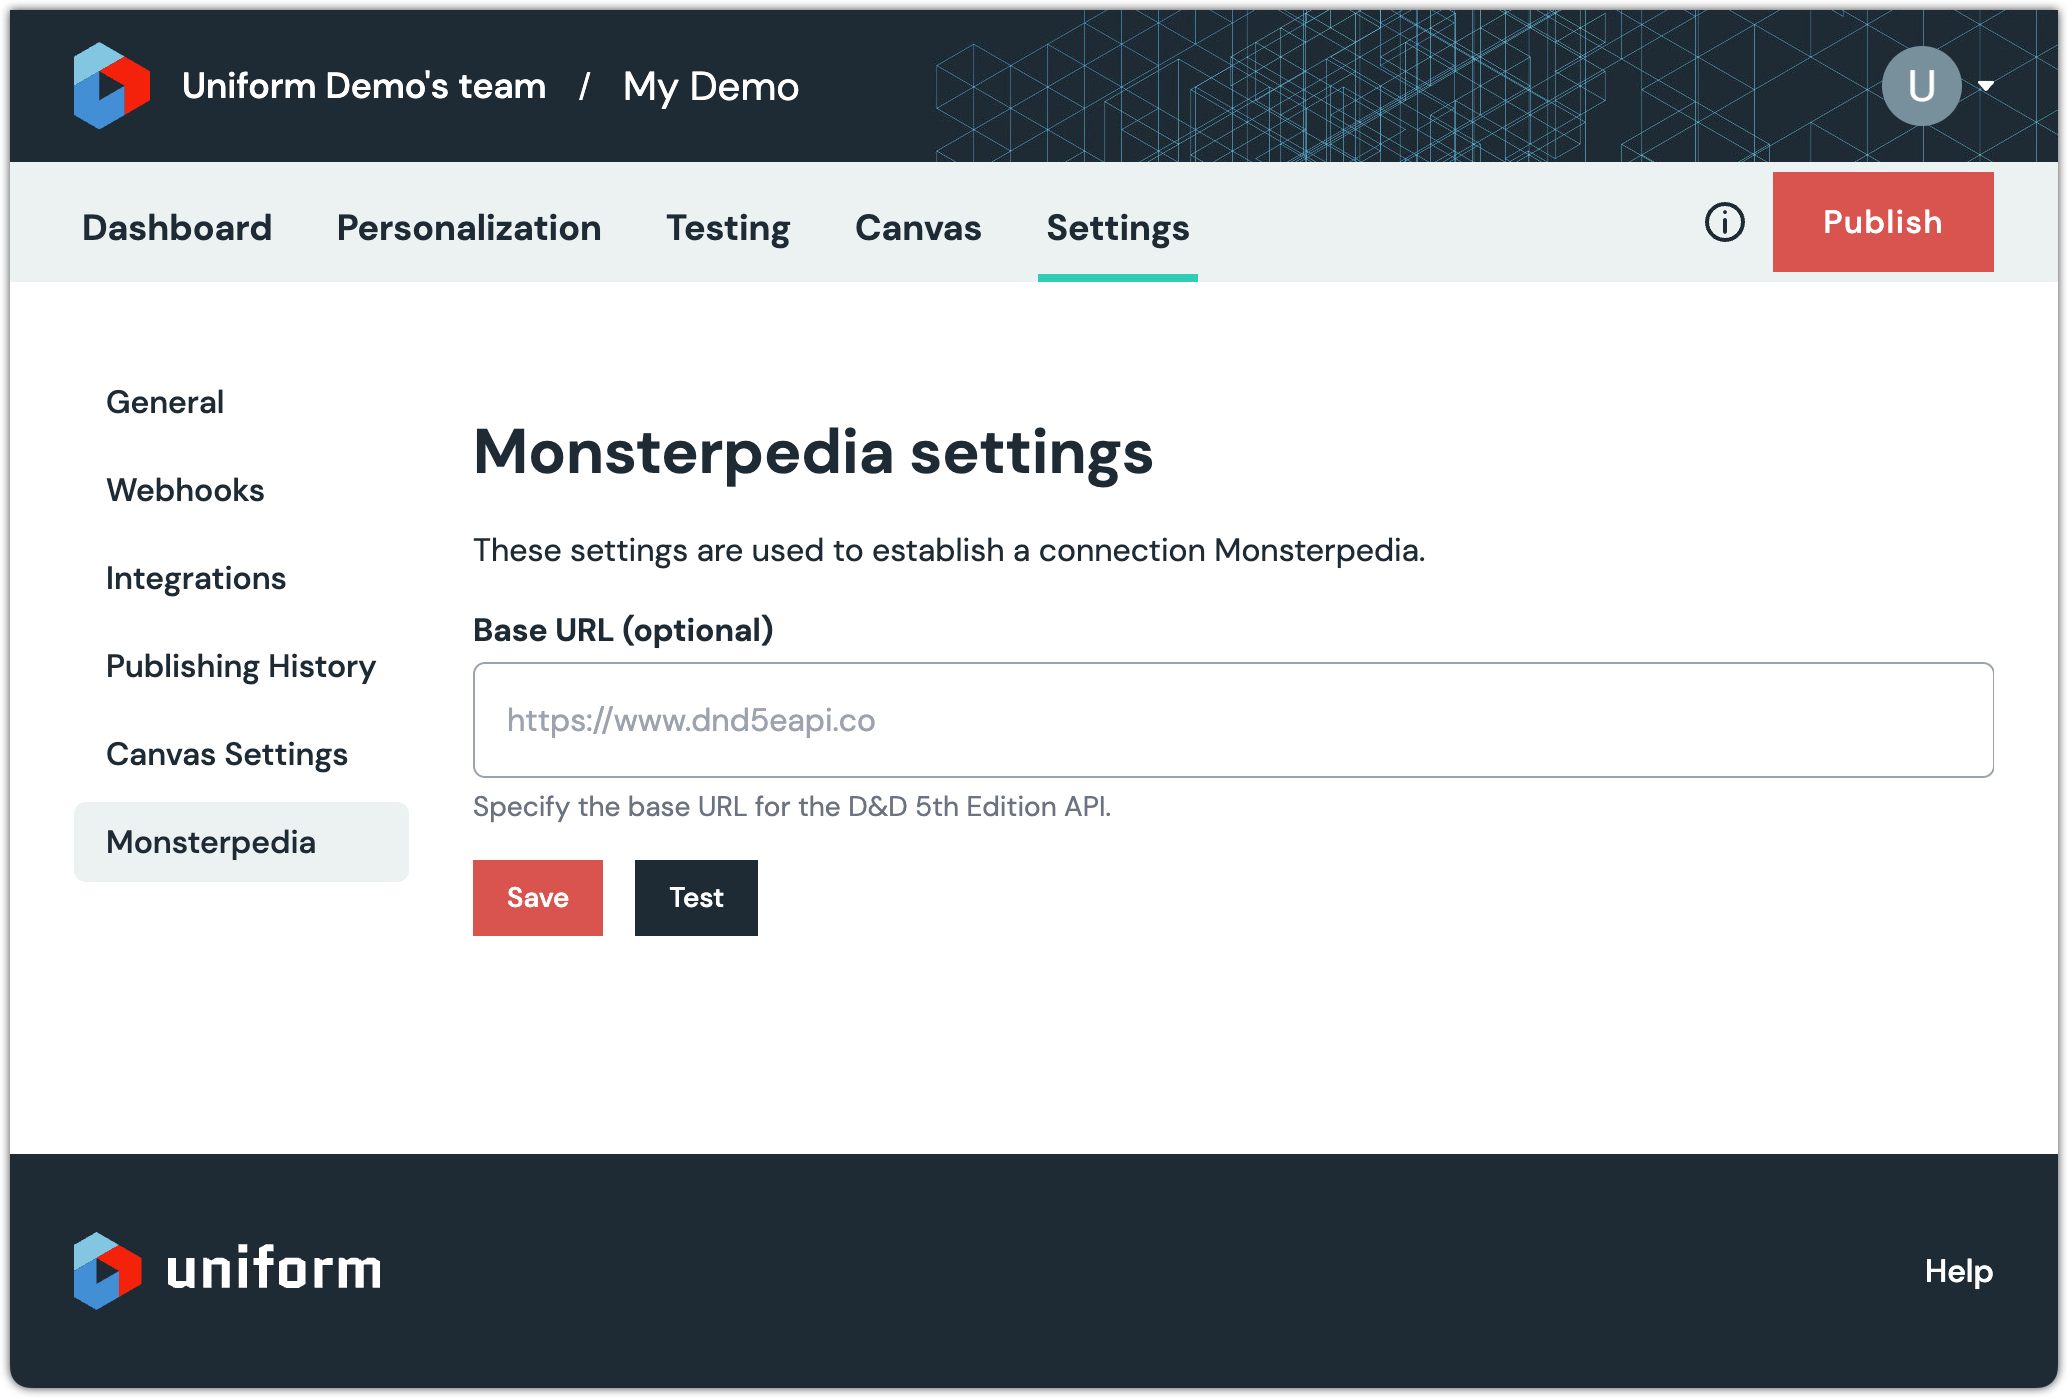Image resolution: width=2068 pixels, height=1398 pixels.
Task: Open the Personalization tab
Action: 469,228
